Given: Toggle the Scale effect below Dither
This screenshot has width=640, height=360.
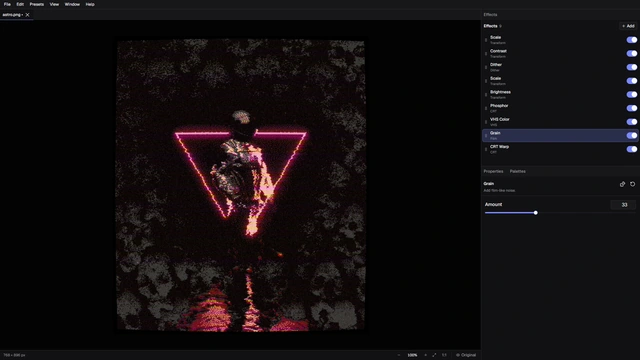Looking at the screenshot, I should (631, 81).
